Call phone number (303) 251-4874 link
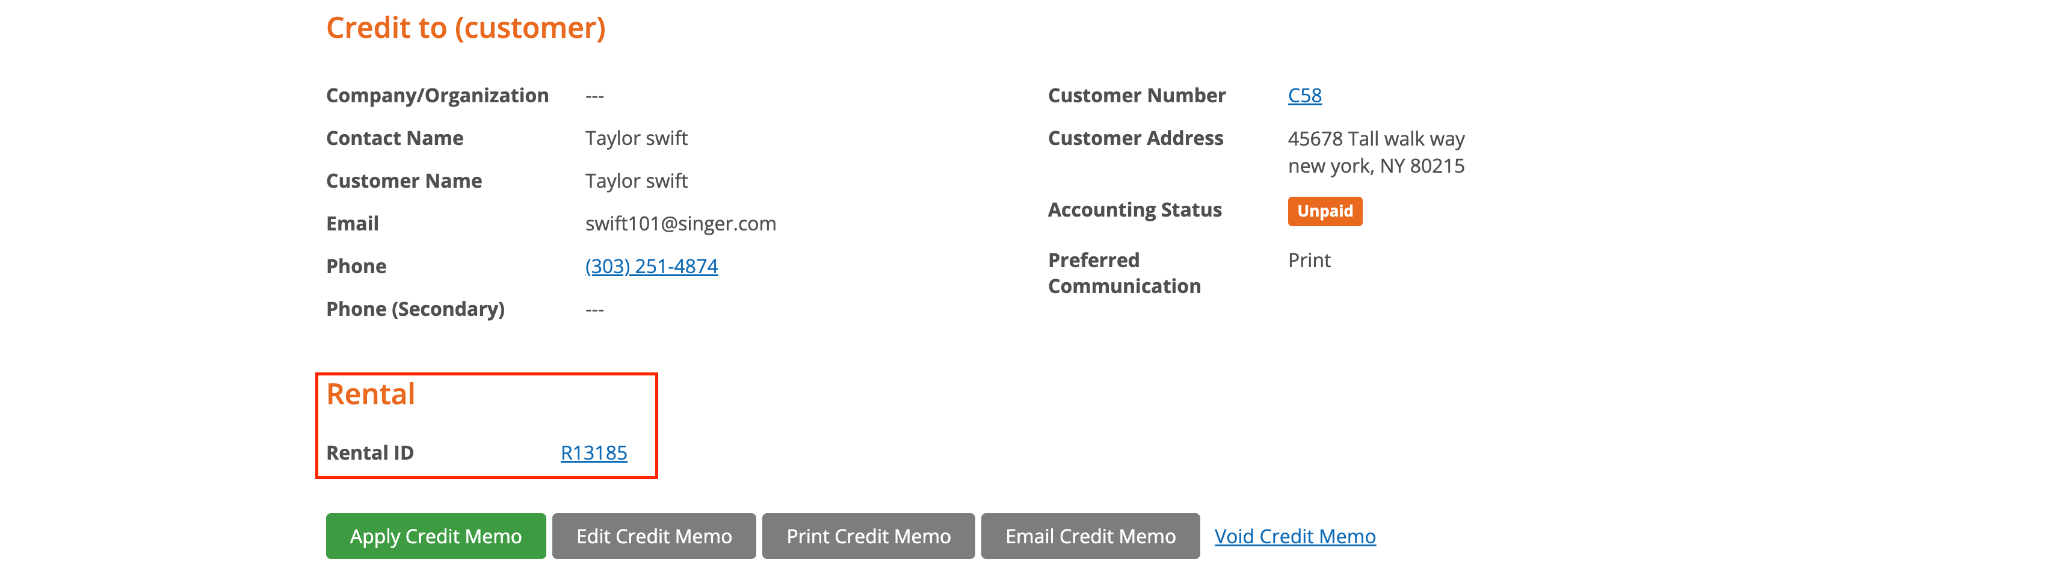 pyautogui.click(x=652, y=266)
